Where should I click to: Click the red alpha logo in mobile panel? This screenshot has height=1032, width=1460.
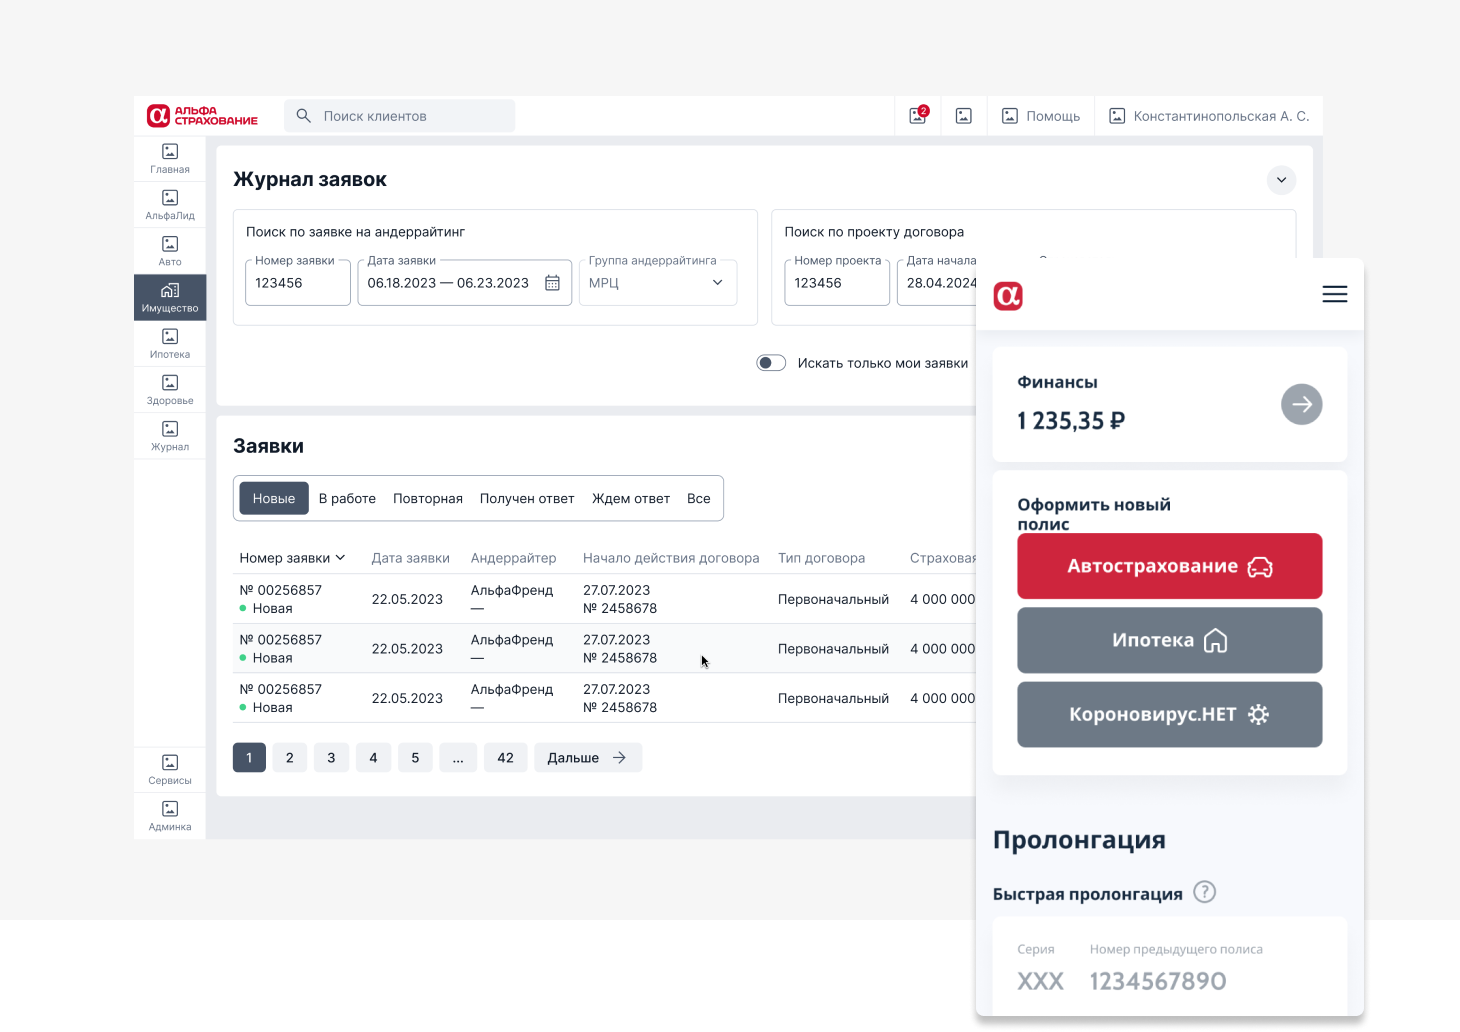[1008, 296]
